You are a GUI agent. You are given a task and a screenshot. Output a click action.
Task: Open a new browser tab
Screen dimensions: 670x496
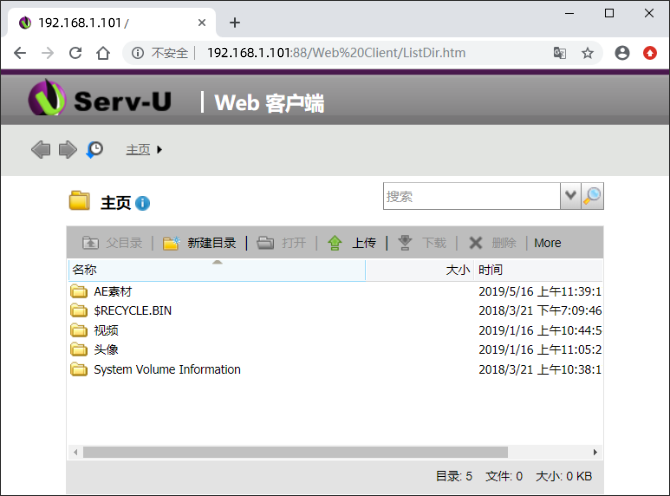pyautogui.click(x=235, y=23)
